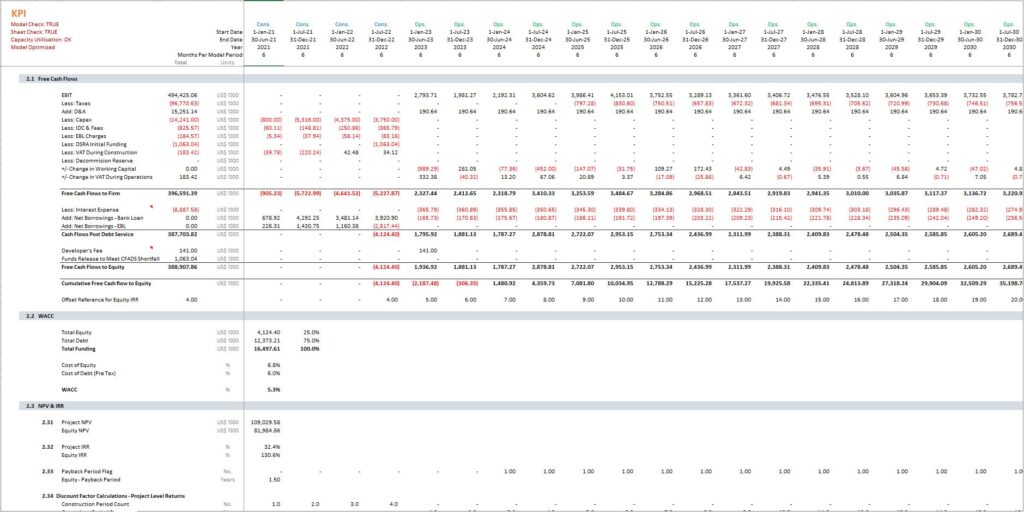
Task: Select the Cost of Debt 6.0% cell
Action: click(274, 374)
